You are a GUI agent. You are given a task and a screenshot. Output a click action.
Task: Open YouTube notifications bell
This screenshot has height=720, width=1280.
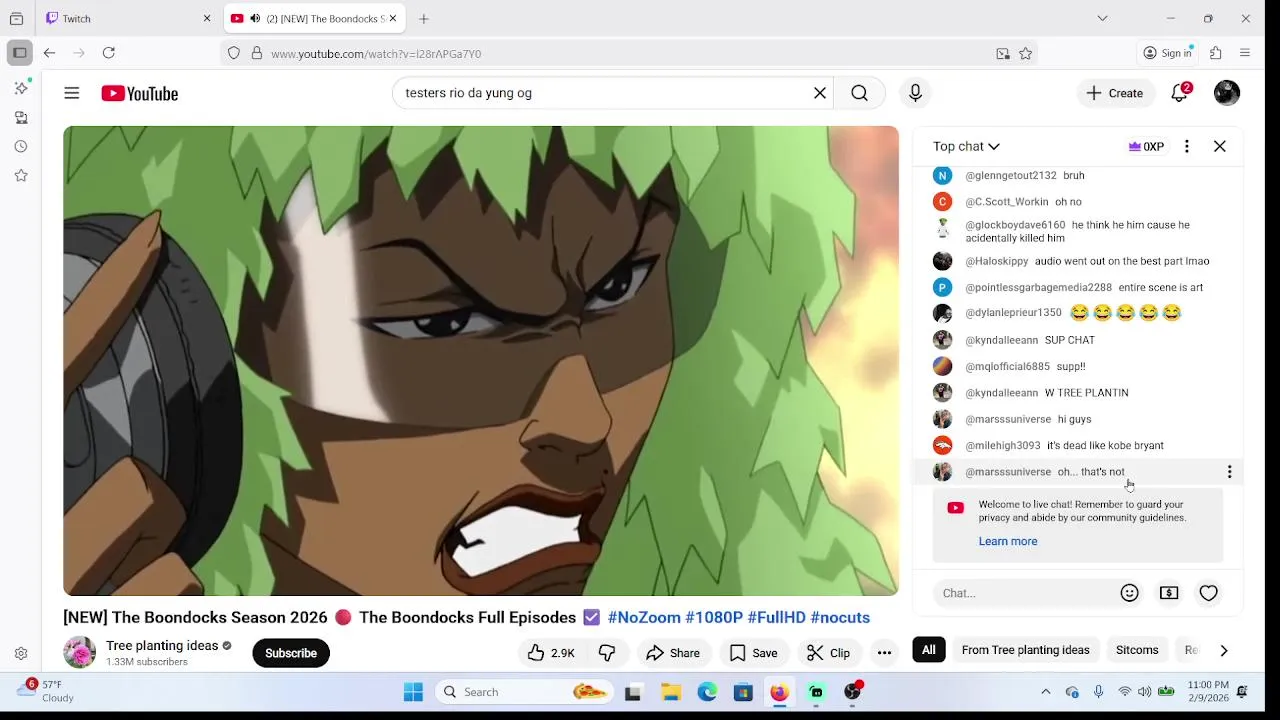tap(1180, 93)
